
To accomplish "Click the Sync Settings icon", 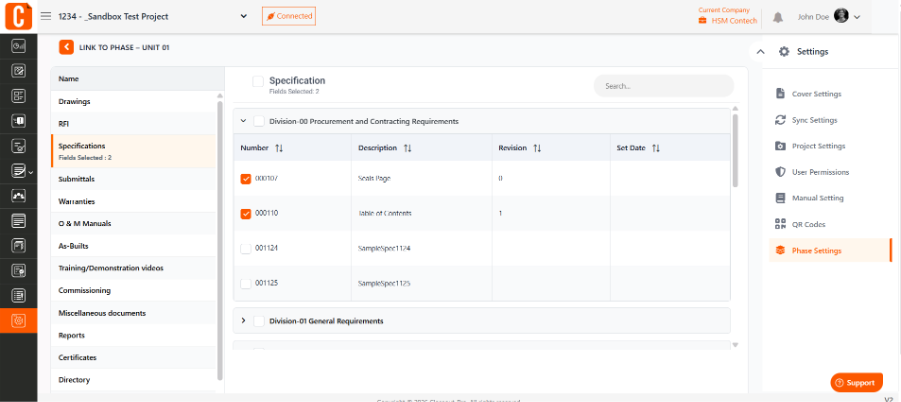I will click(x=780, y=120).
